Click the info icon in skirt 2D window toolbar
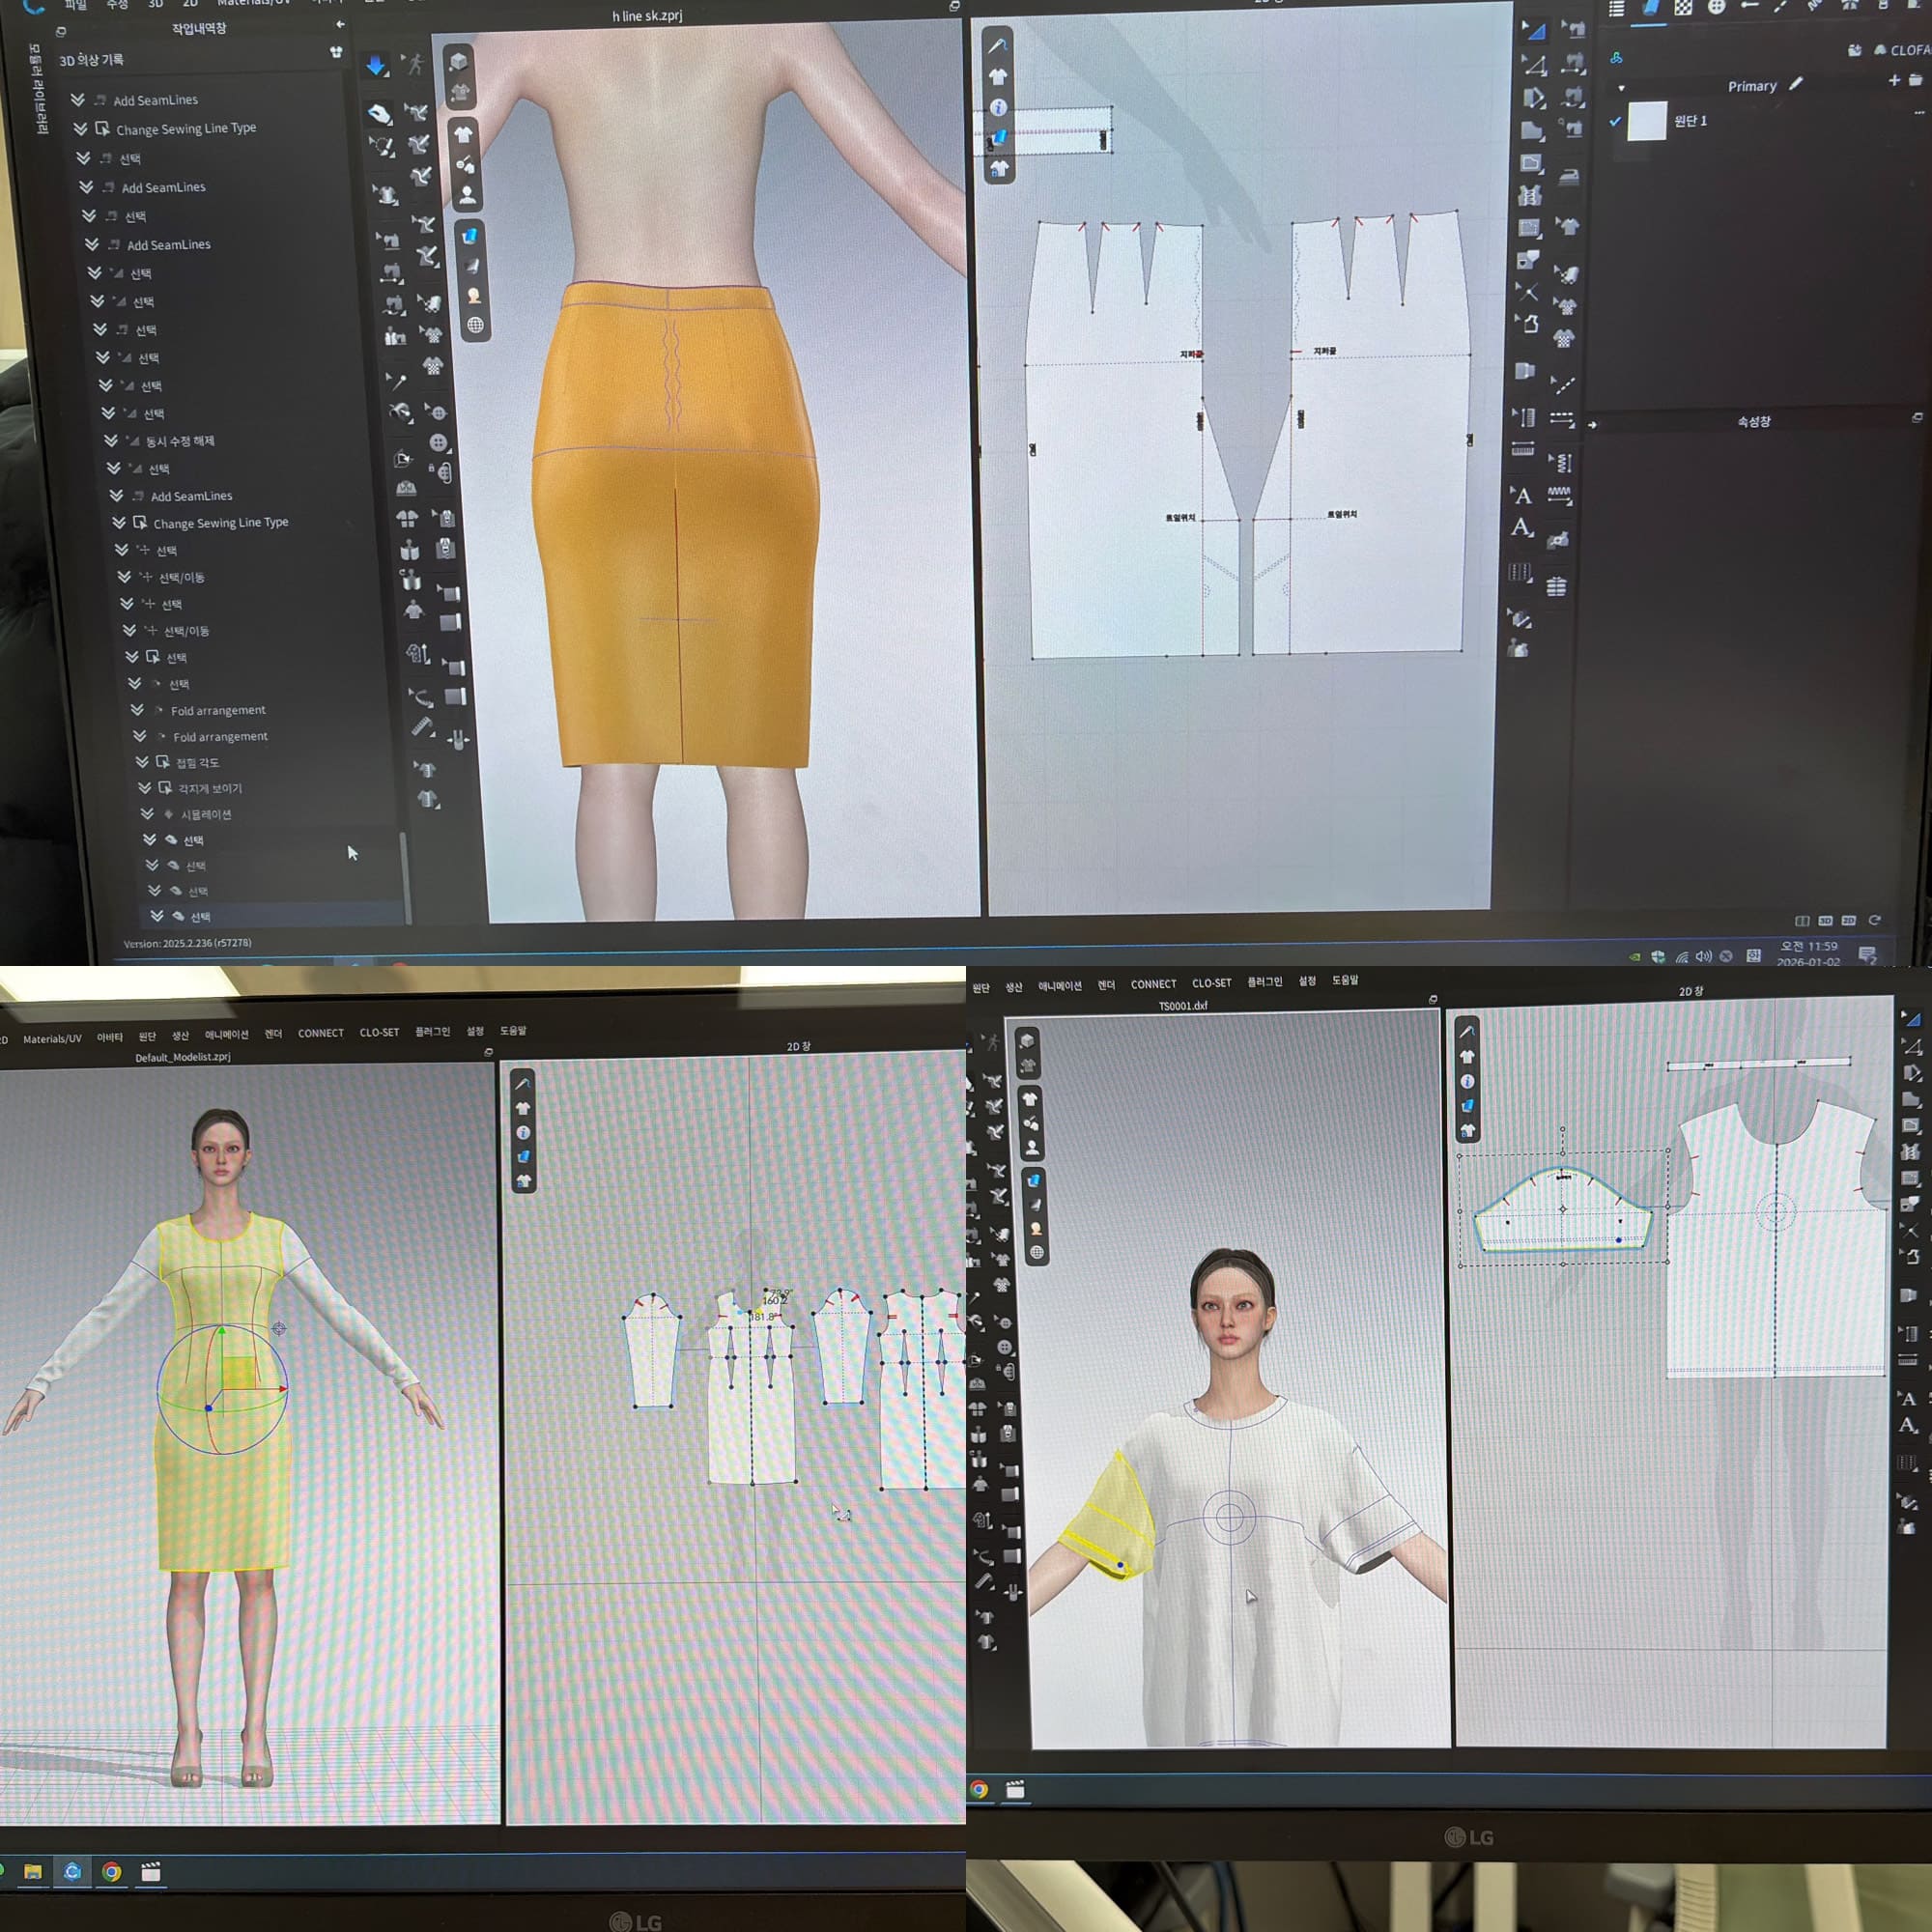Screen dimensions: 1932x1932 coord(998,107)
